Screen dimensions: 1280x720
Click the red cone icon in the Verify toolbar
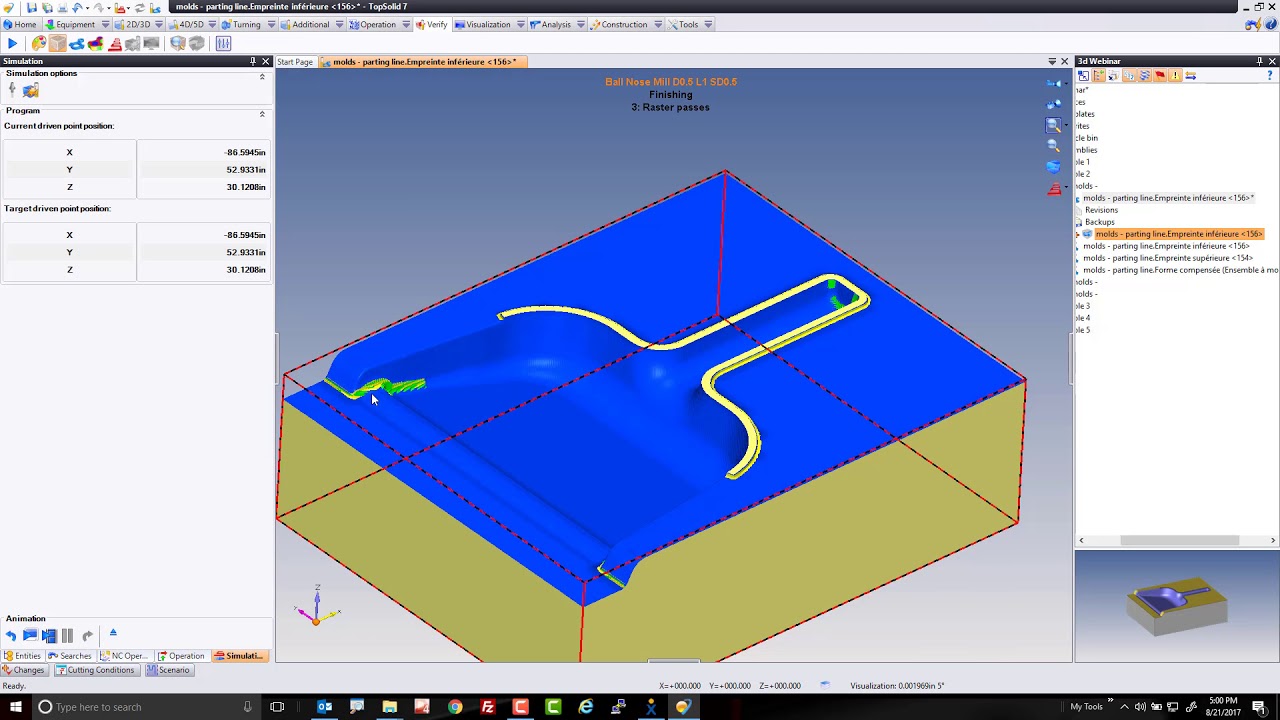pyautogui.click(x=115, y=43)
